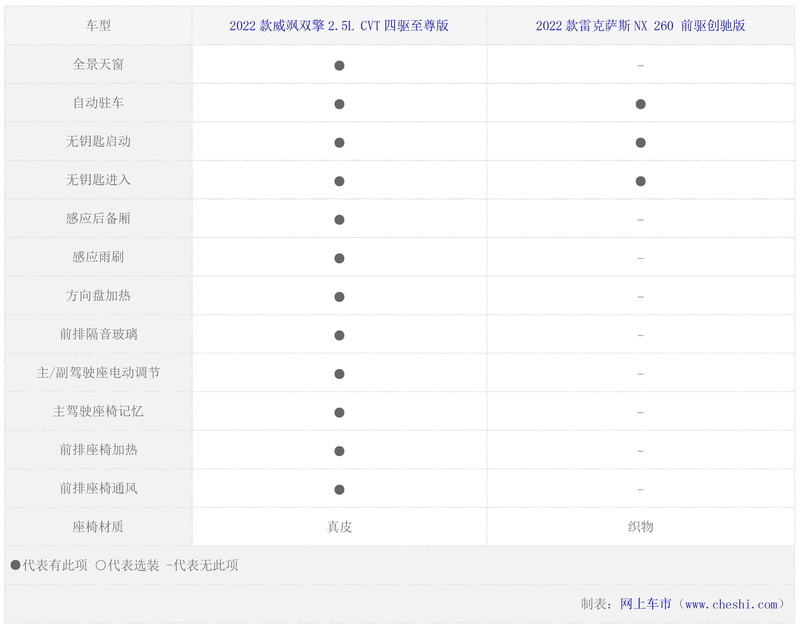Click the 前排座椅加热 dash for 雷克萨斯 NX 260

point(640,451)
